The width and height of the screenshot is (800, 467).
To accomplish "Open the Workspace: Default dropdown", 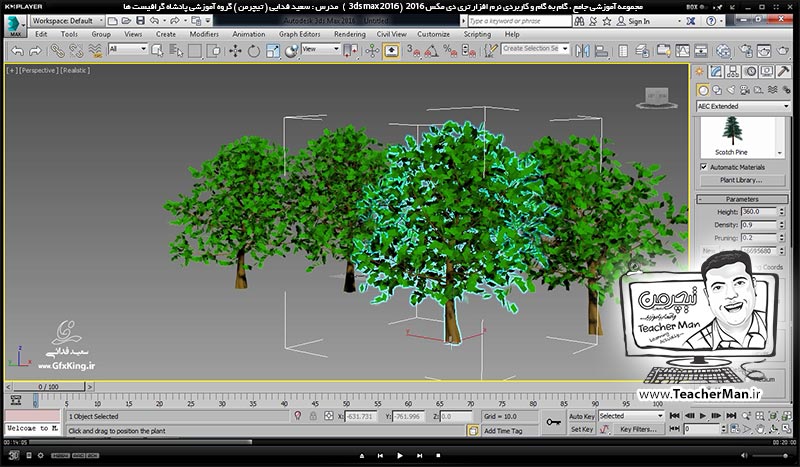I will (x=67, y=21).
